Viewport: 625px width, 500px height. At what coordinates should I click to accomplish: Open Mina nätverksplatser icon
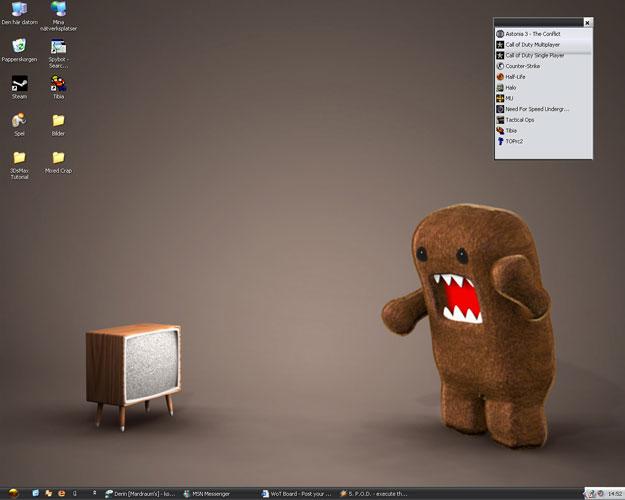[x=58, y=11]
